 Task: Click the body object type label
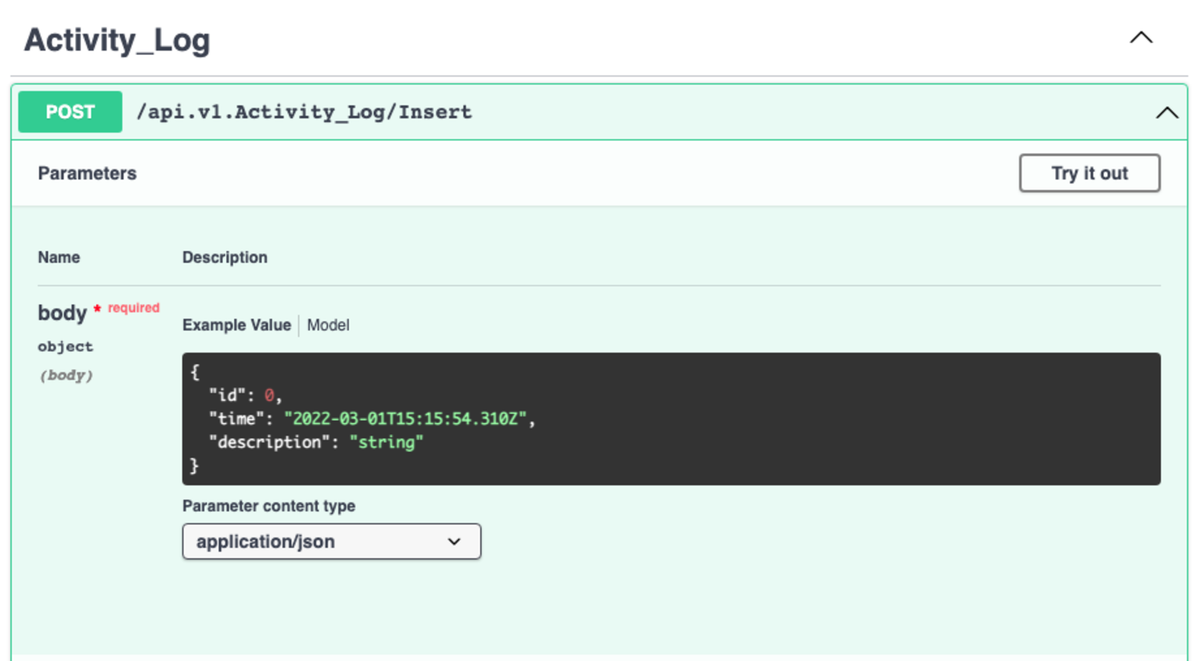pyautogui.click(x=65, y=346)
